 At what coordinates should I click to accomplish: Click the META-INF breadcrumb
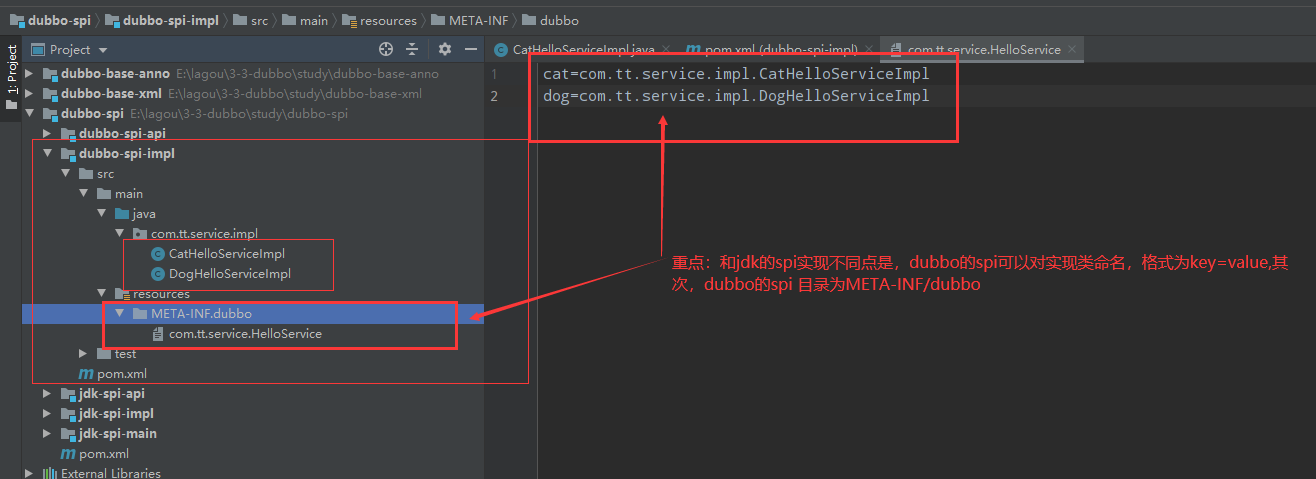pos(470,20)
